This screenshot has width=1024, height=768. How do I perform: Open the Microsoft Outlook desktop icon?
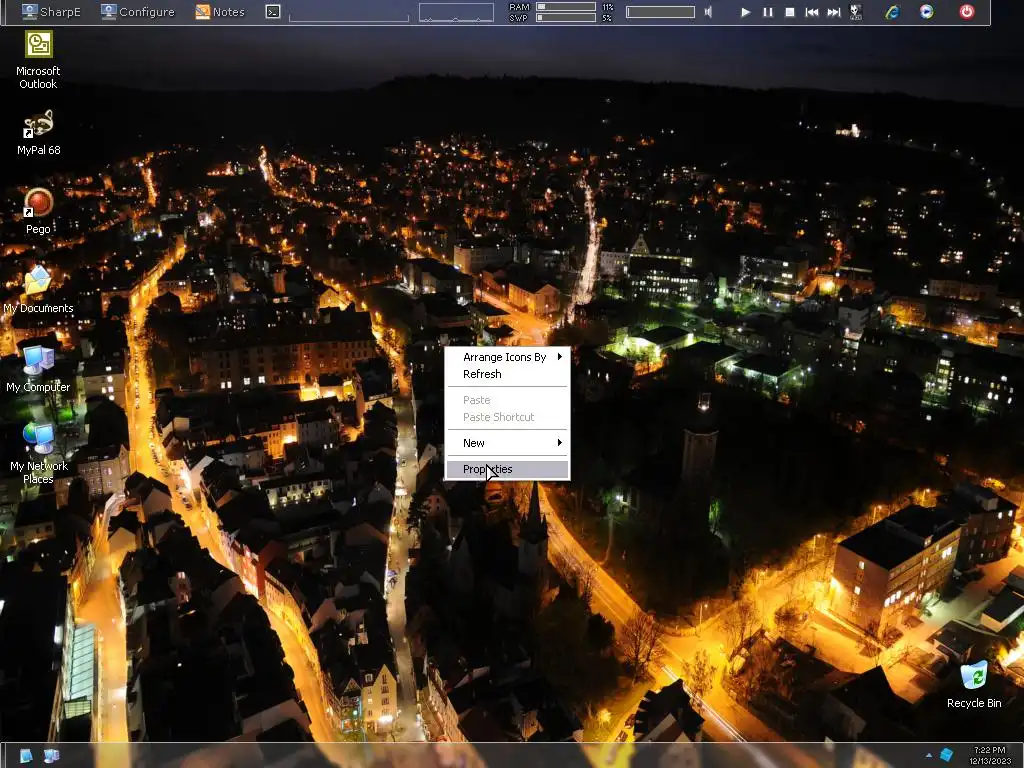pyautogui.click(x=38, y=45)
